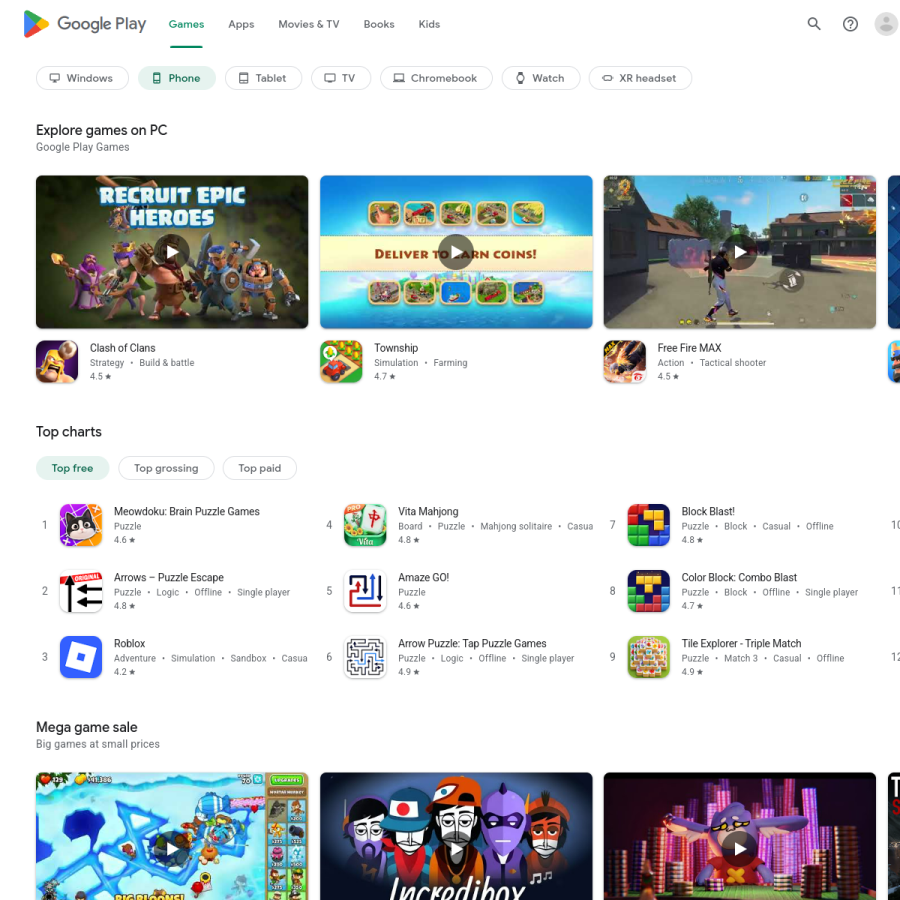
Task: Open the search icon in header
Action: click(x=813, y=24)
